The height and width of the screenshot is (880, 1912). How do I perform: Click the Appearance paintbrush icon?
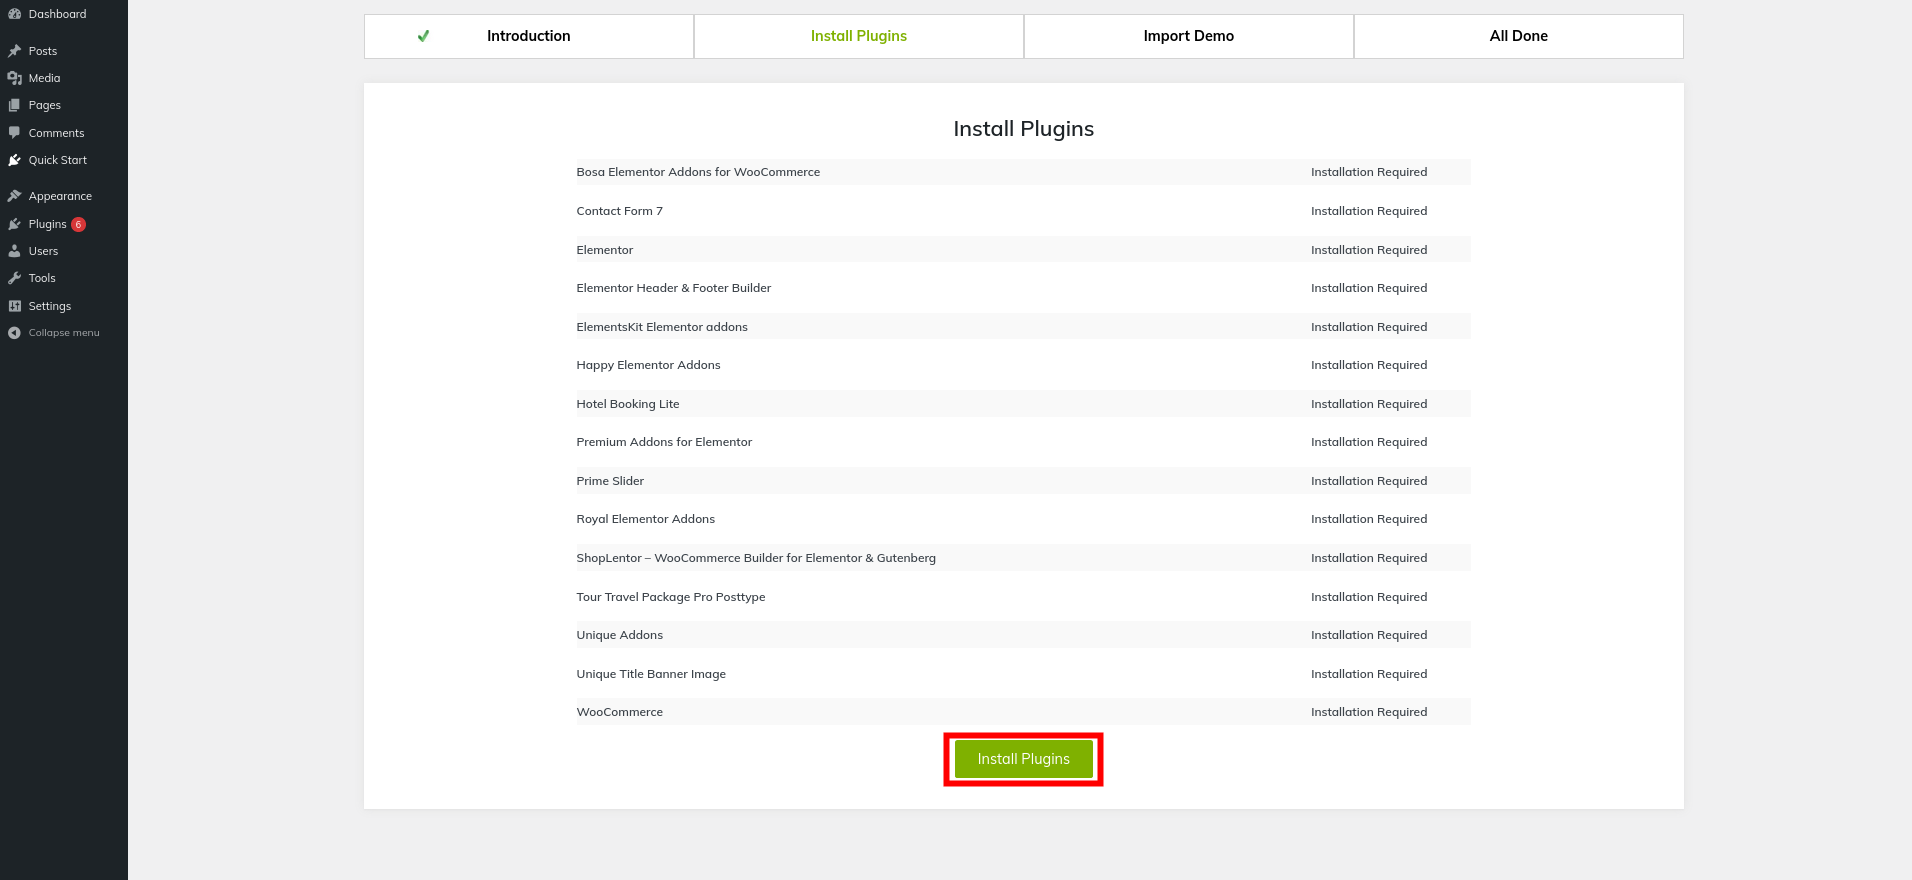tap(14, 196)
